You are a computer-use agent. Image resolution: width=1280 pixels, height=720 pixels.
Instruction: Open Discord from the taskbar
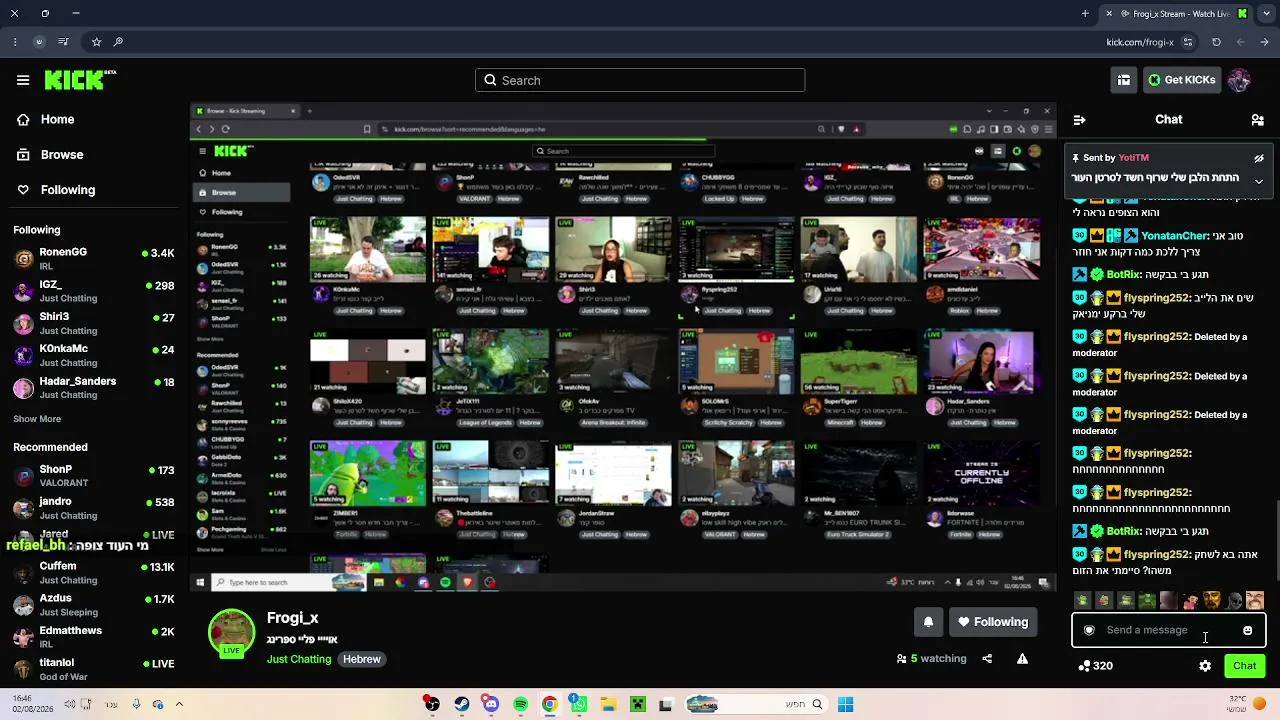click(491, 704)
